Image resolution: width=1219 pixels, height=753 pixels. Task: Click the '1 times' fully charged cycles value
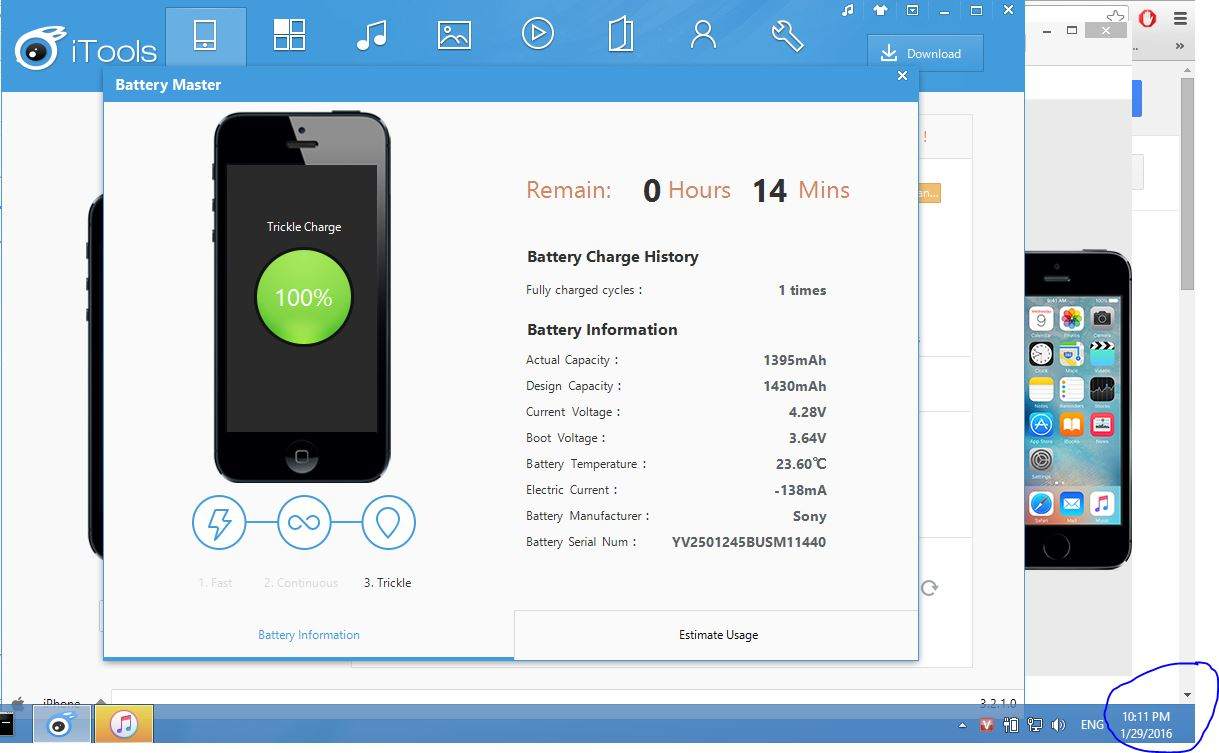click(x=802, y=290)
